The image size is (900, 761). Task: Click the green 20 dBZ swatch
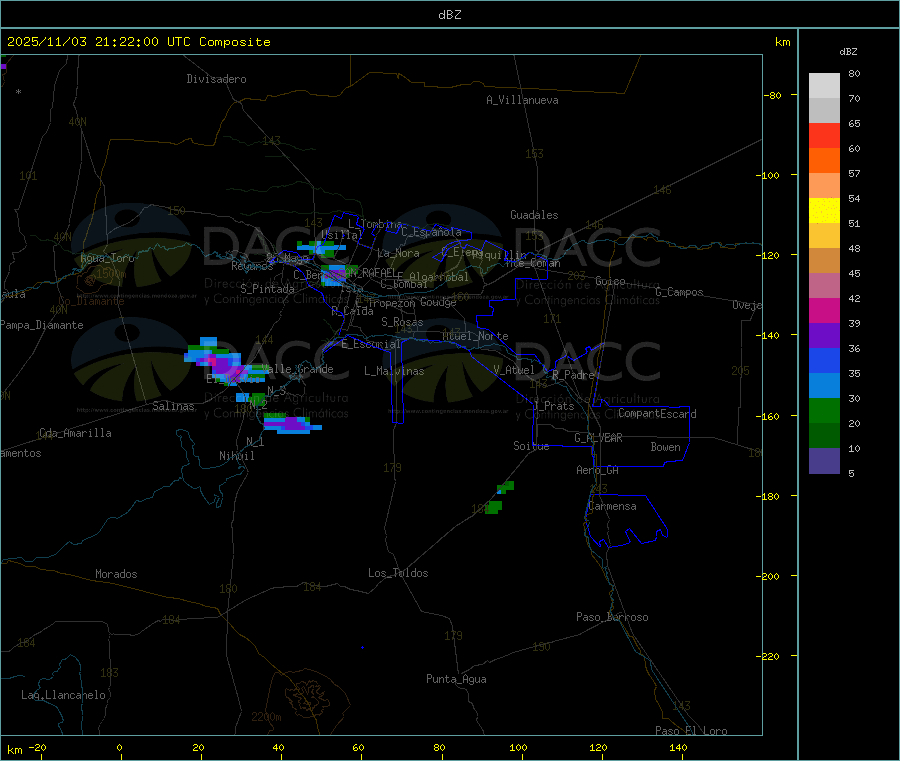click(x=824, y=410)
